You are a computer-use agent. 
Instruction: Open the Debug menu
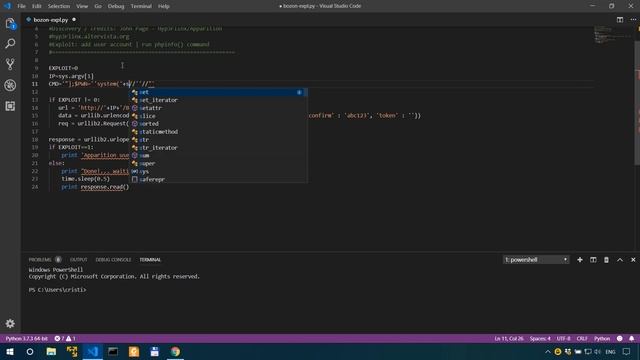click(x=116, y=6)
